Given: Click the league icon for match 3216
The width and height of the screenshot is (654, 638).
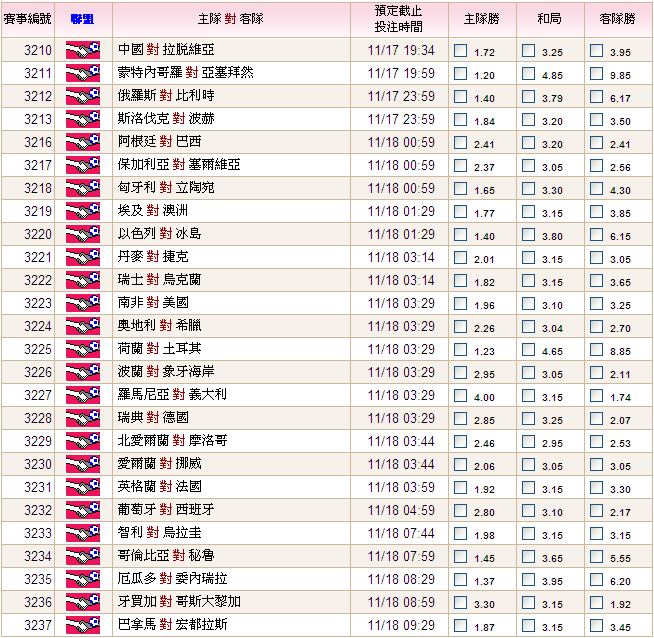Looking at the screenshot, I should point(83,142).
